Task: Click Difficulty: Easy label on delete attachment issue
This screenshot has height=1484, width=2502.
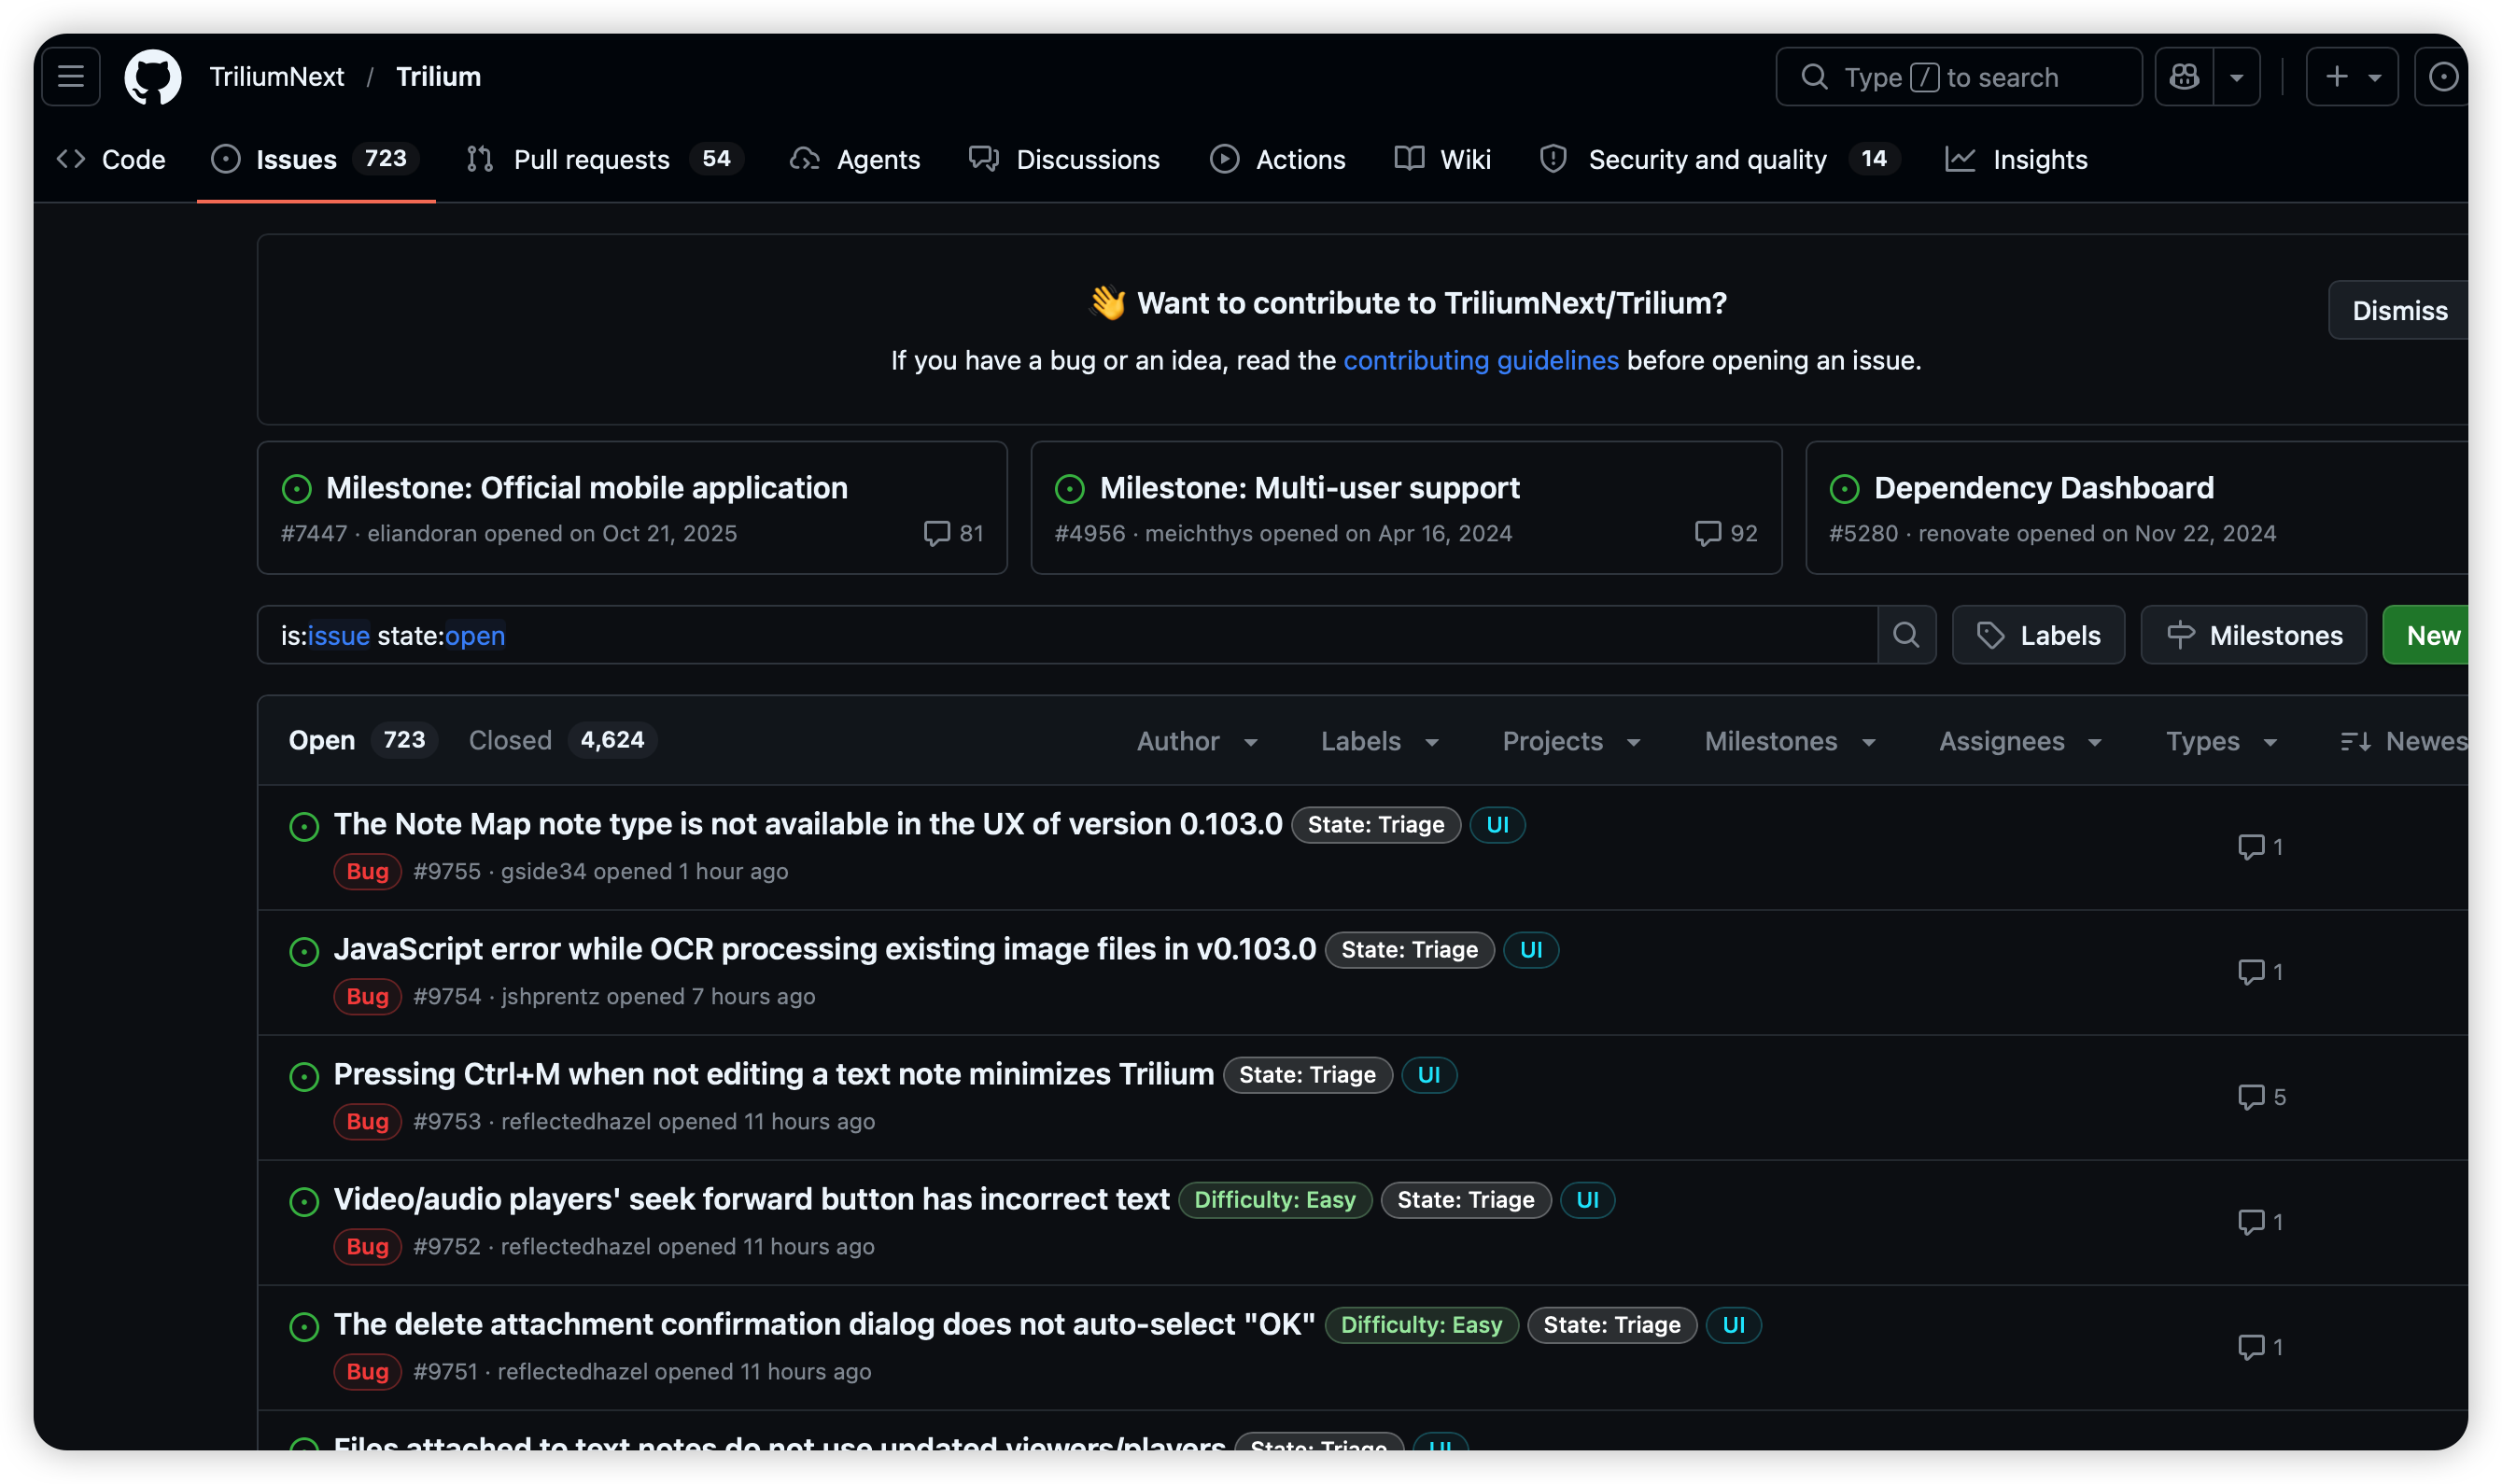Action: [1421, 1324]
